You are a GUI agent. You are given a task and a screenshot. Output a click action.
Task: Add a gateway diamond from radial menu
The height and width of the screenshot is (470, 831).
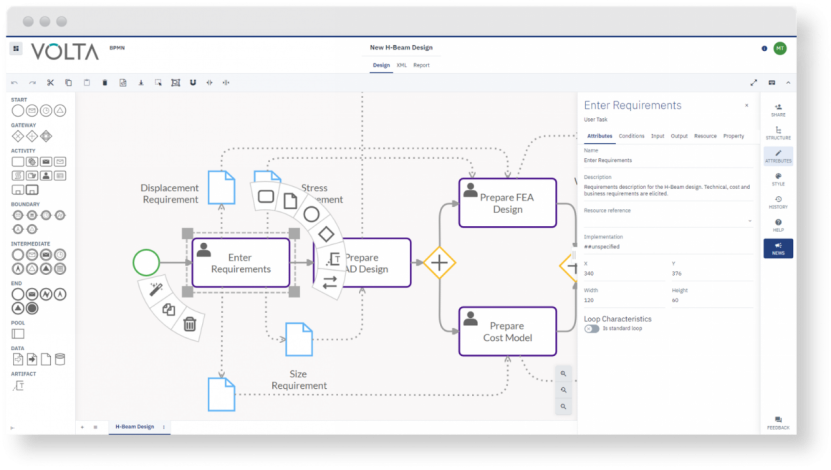[x=326, y=234]
